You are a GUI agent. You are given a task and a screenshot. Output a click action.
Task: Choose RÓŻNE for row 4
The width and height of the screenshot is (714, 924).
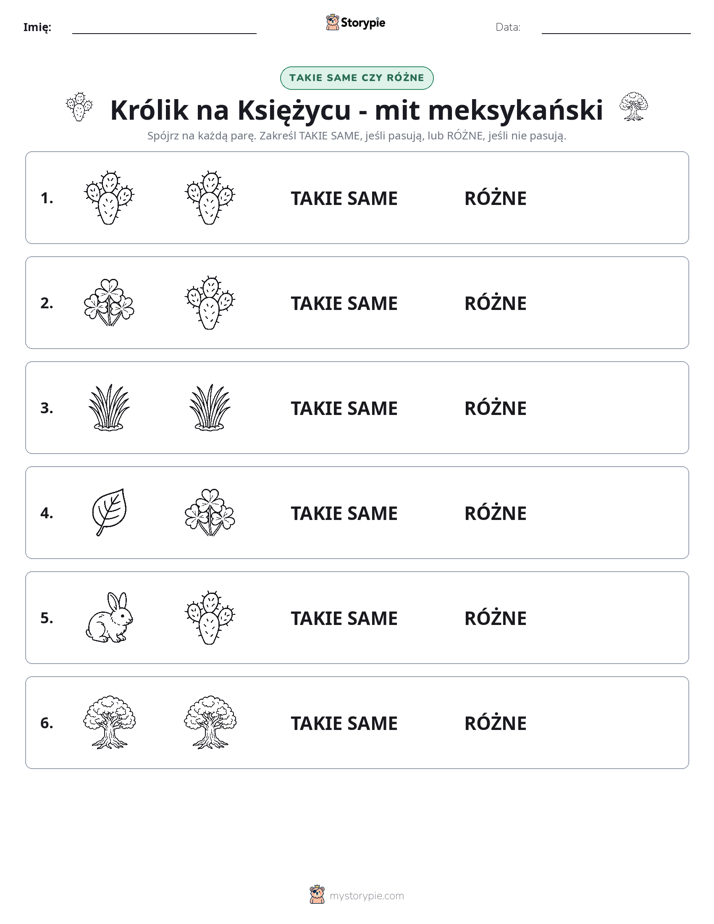coord(495,513)
